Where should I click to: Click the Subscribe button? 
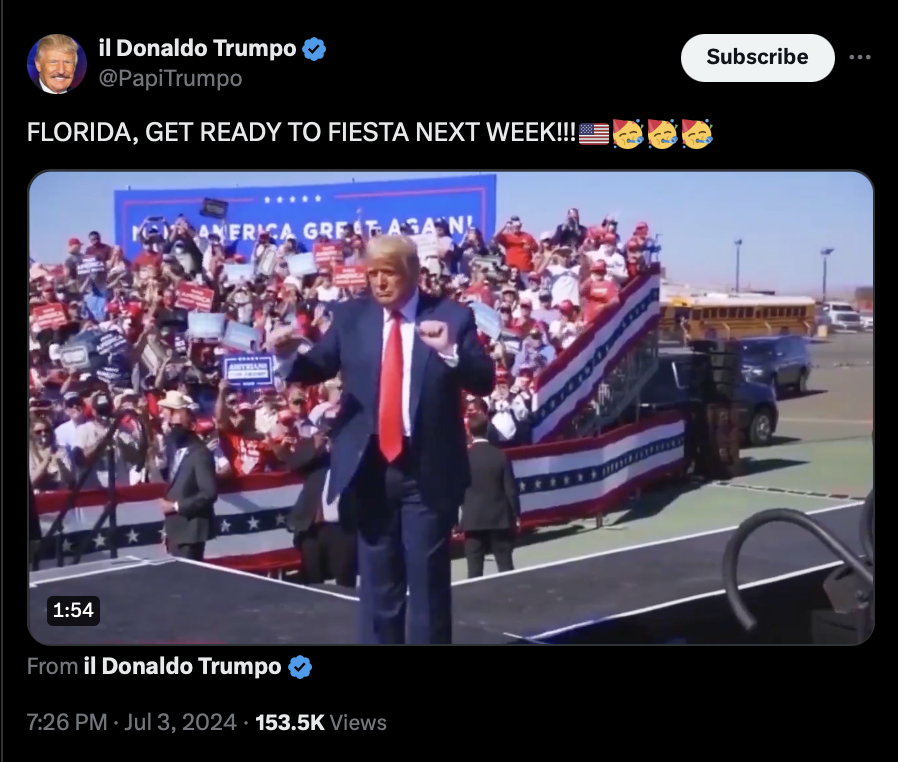[757, 57]
